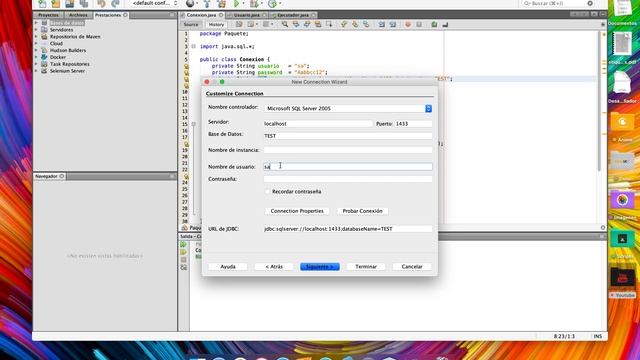Click the Profile Project icon
640x360 pixels.
tap(272, 4)
